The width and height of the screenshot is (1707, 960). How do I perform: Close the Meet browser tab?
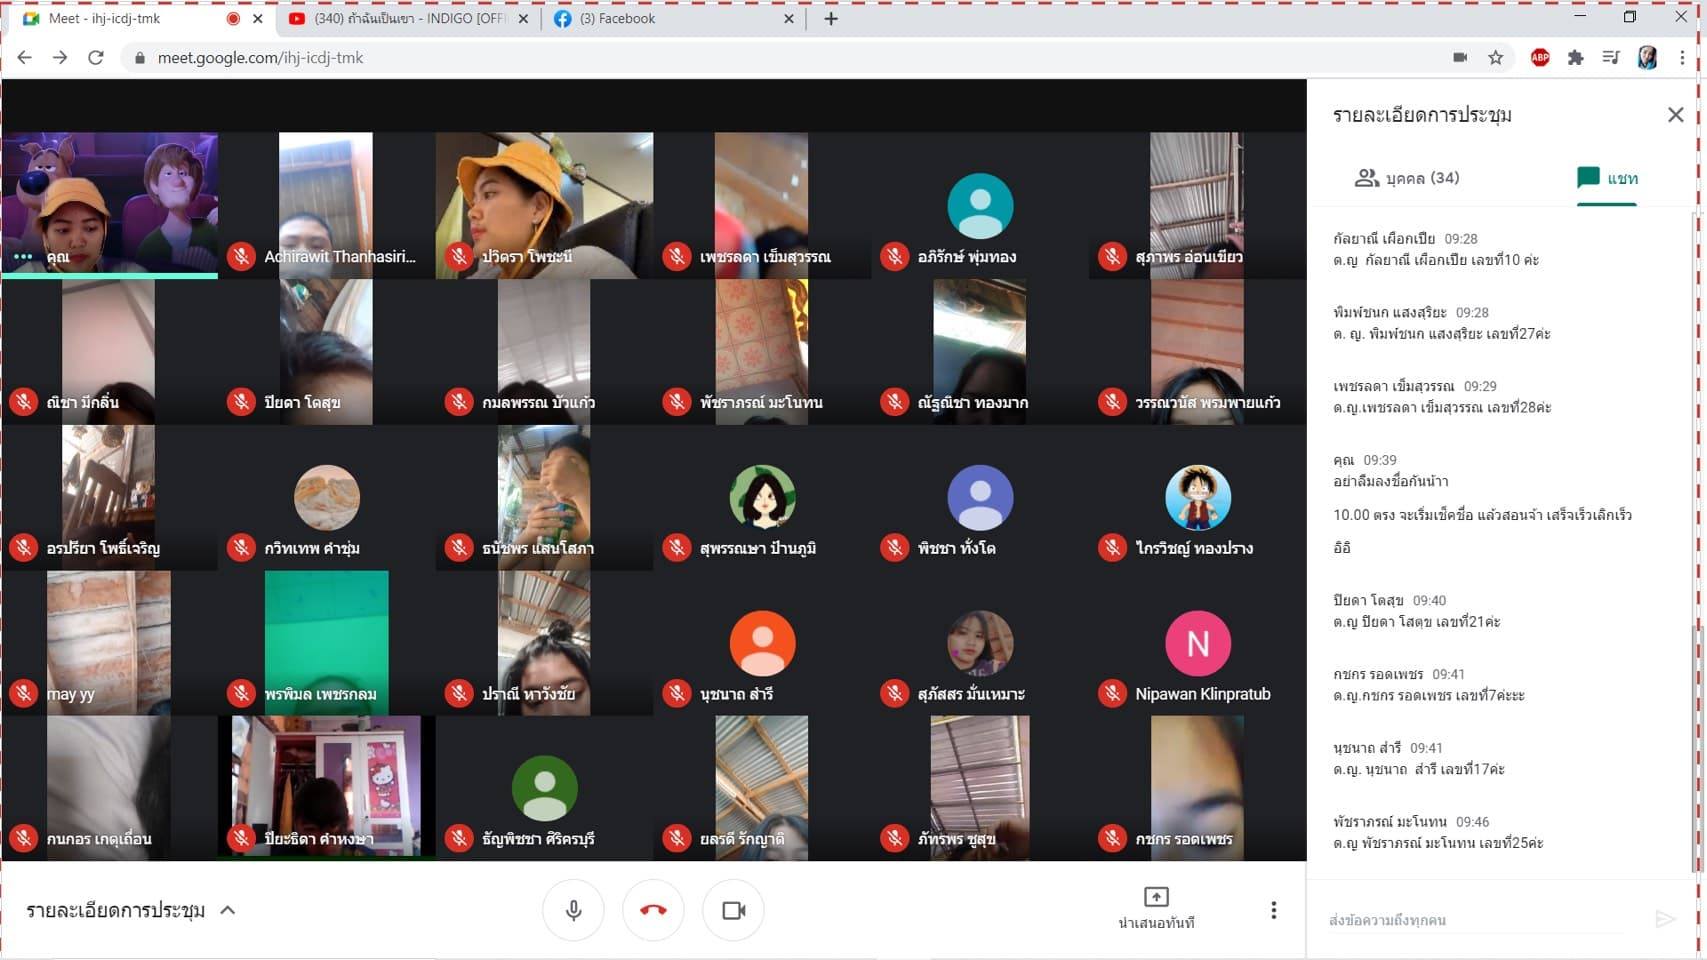[x=258, y=18]
